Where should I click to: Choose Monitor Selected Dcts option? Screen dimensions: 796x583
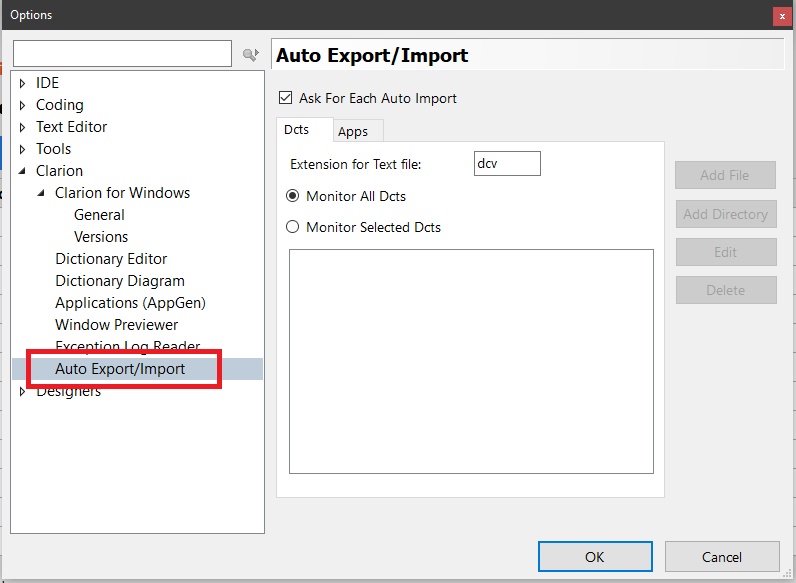pyautogui.click(x=293, y=227)
